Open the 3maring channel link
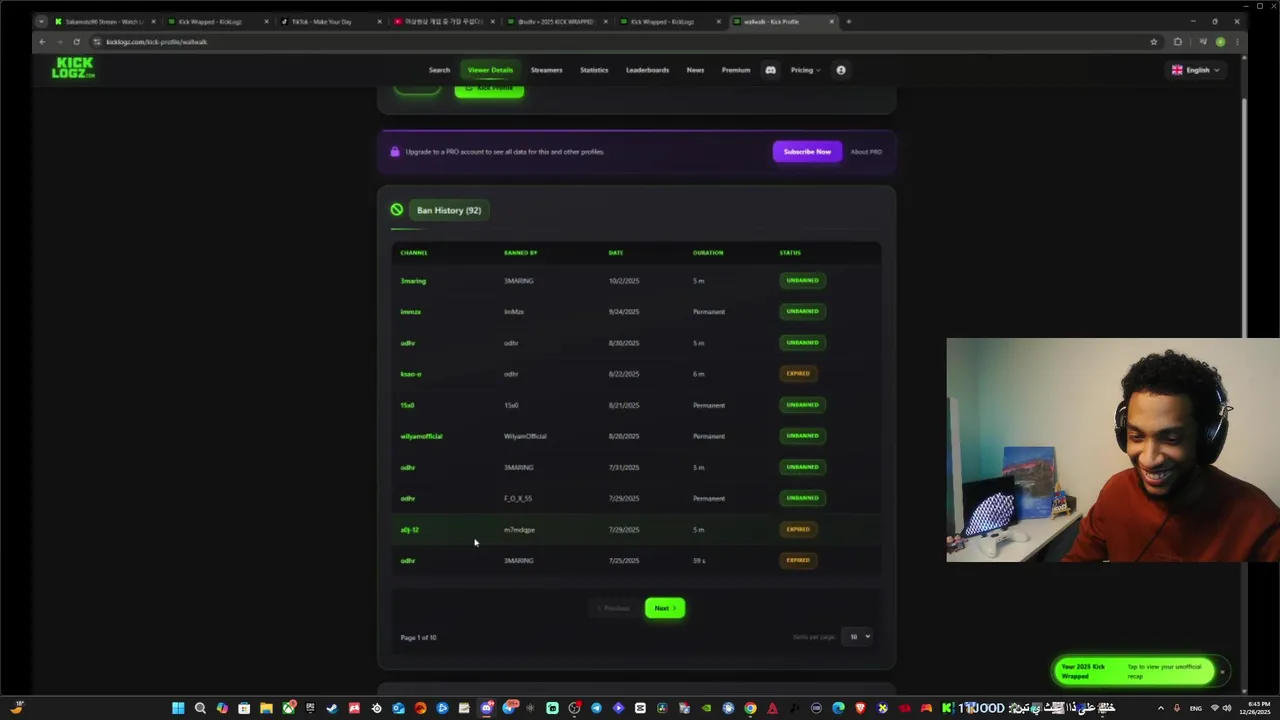 click(x=413, y=281)
